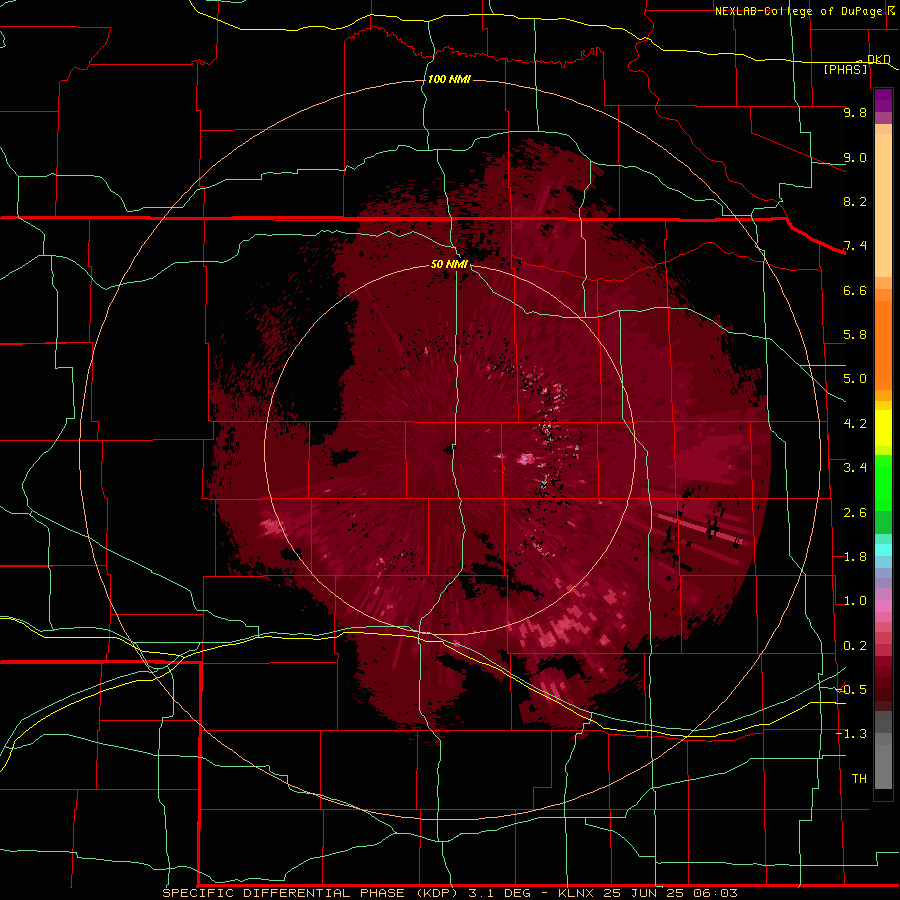Click the 2.6 value on the color scale
The image size is (900, 900).
click(x=855, y=513)
